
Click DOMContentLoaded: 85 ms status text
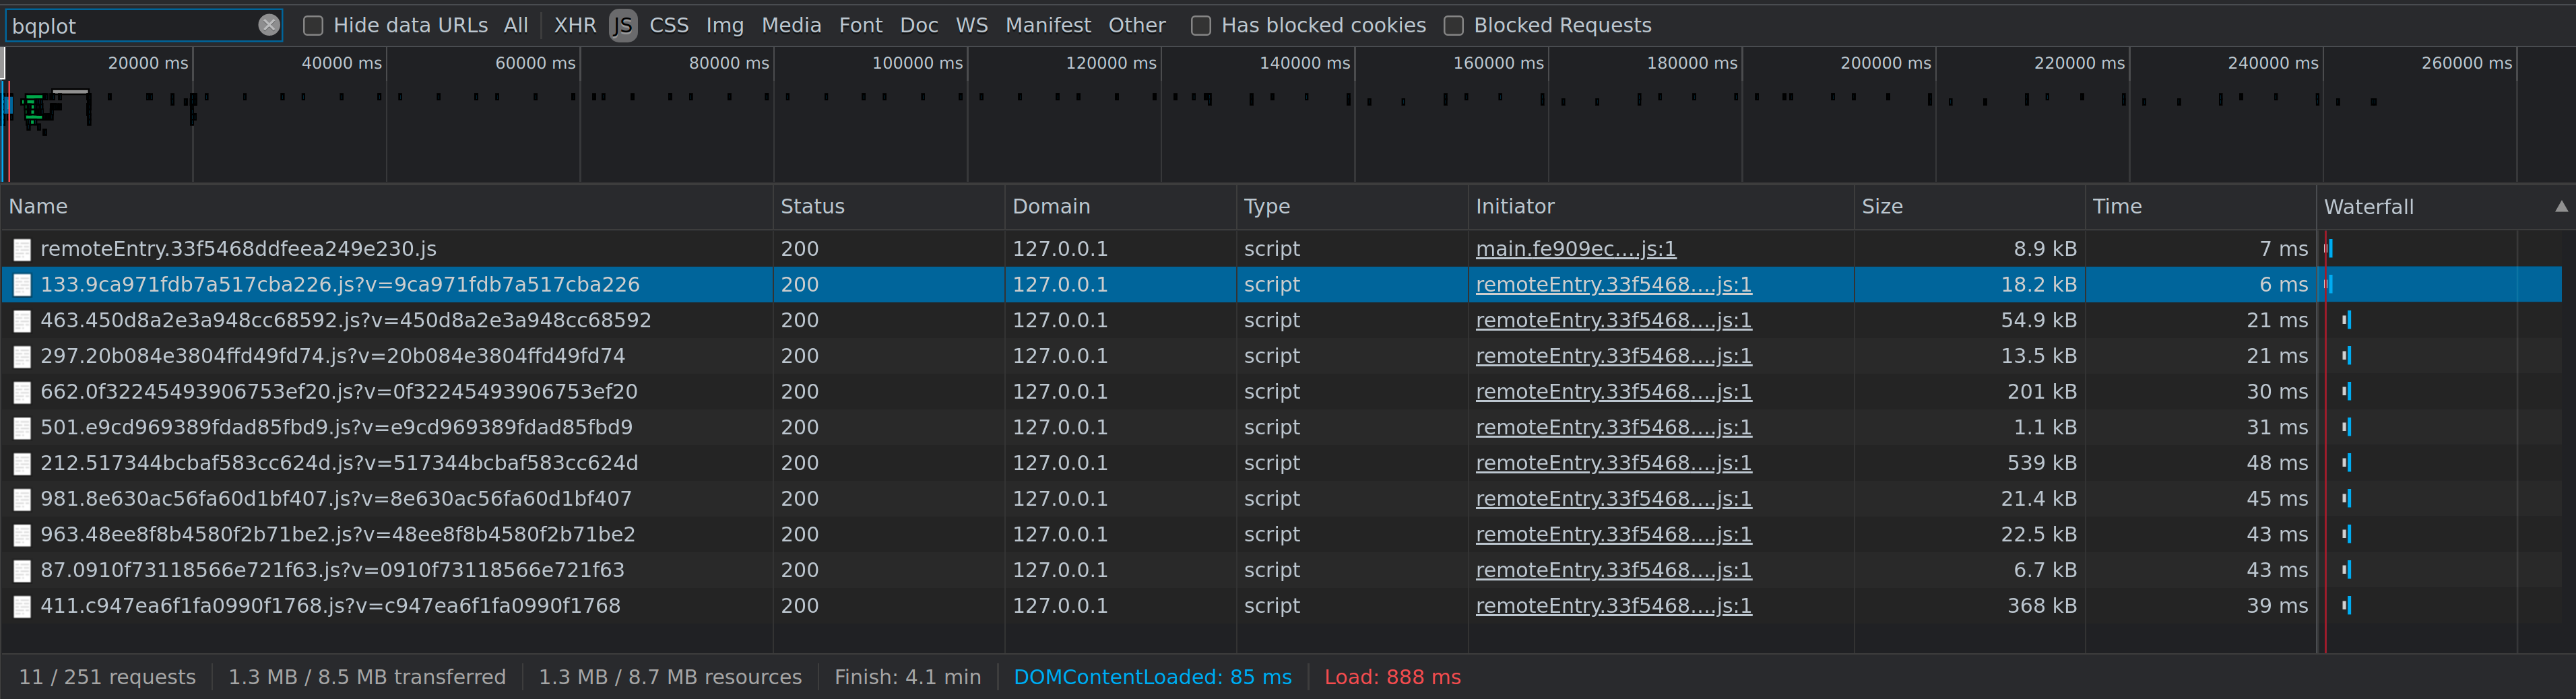(1152, 677)
